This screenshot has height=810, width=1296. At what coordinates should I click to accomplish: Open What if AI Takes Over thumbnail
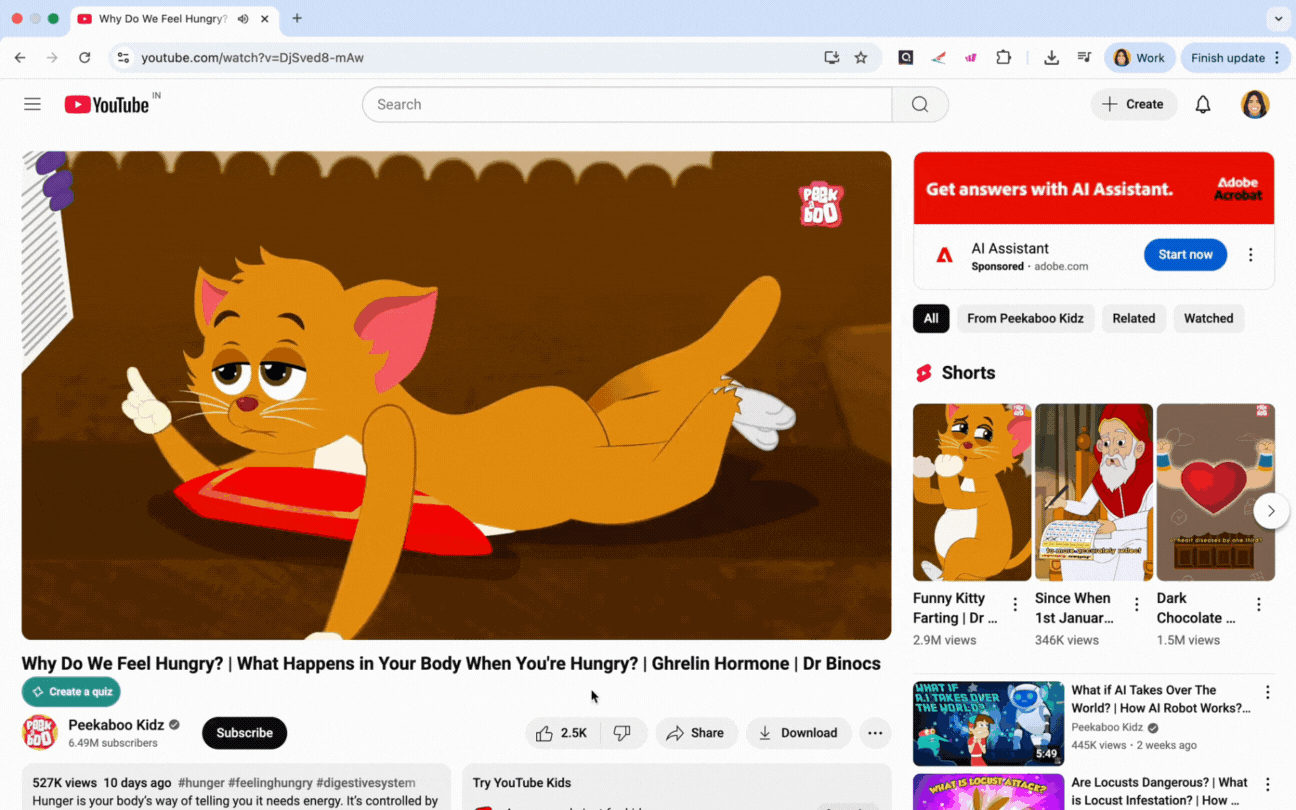(x=988, y=724)
